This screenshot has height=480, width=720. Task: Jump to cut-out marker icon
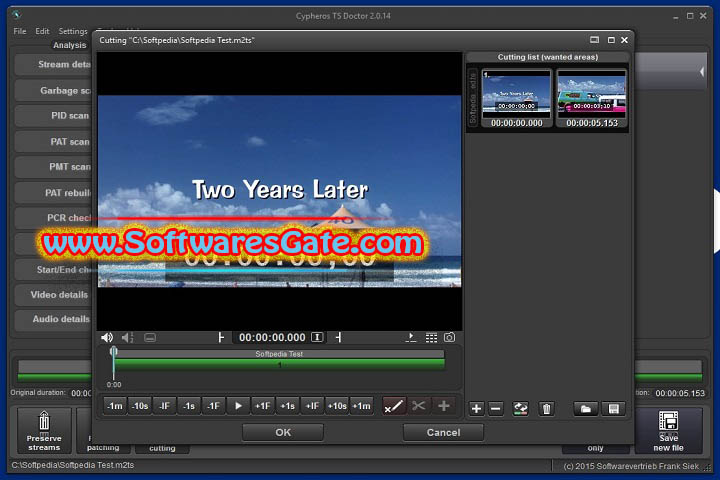pyautogui.click(x=338, y=338)
